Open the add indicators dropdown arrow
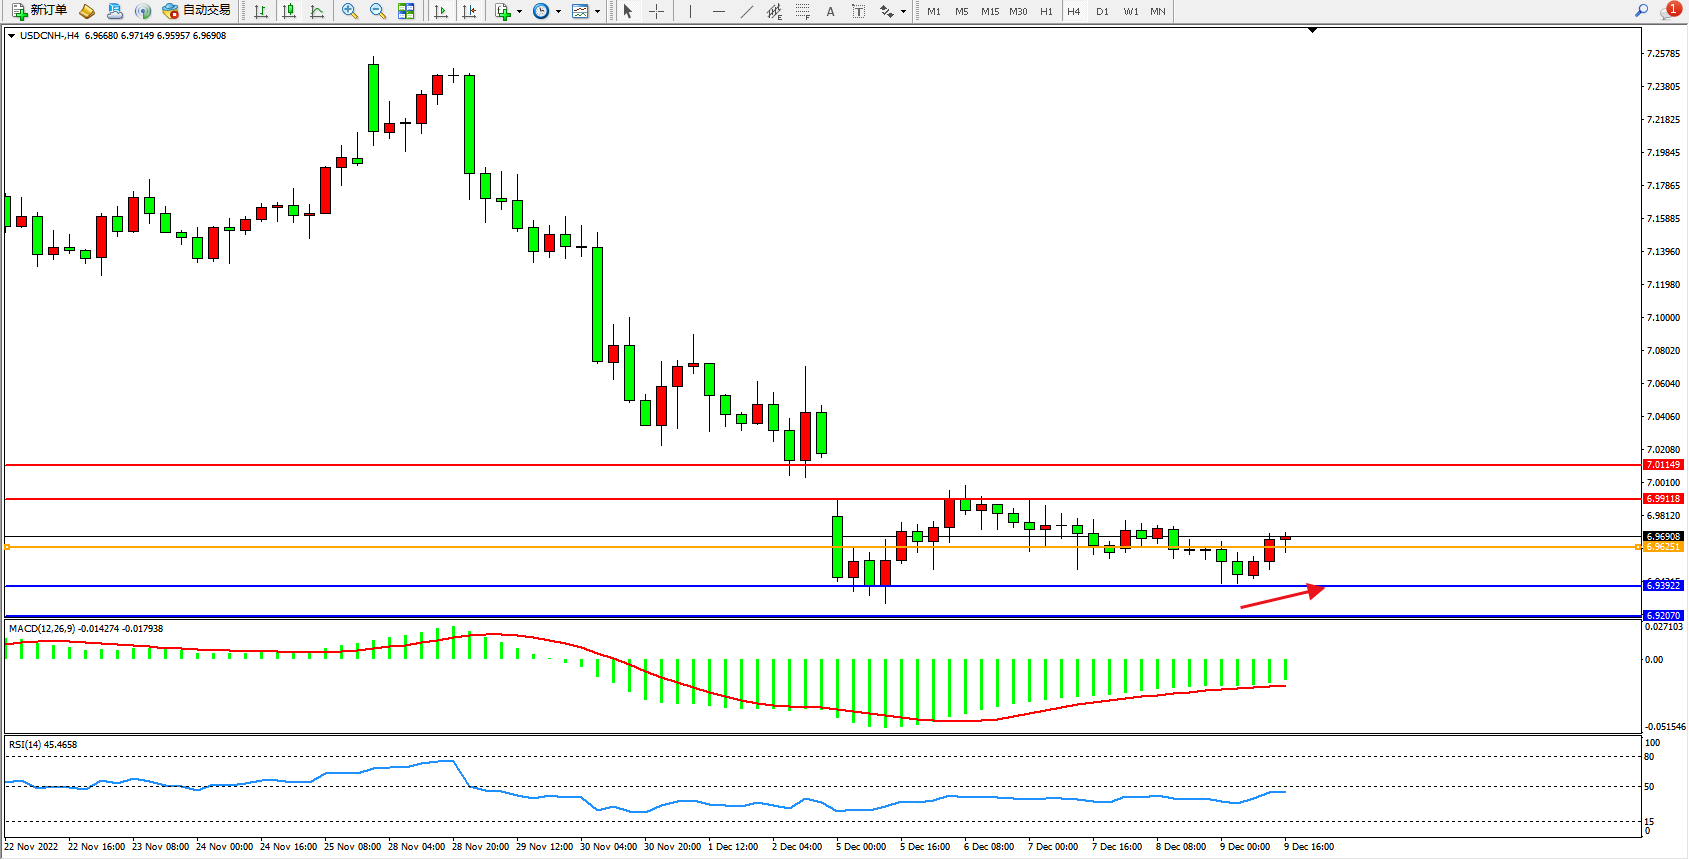 (519, 12)
